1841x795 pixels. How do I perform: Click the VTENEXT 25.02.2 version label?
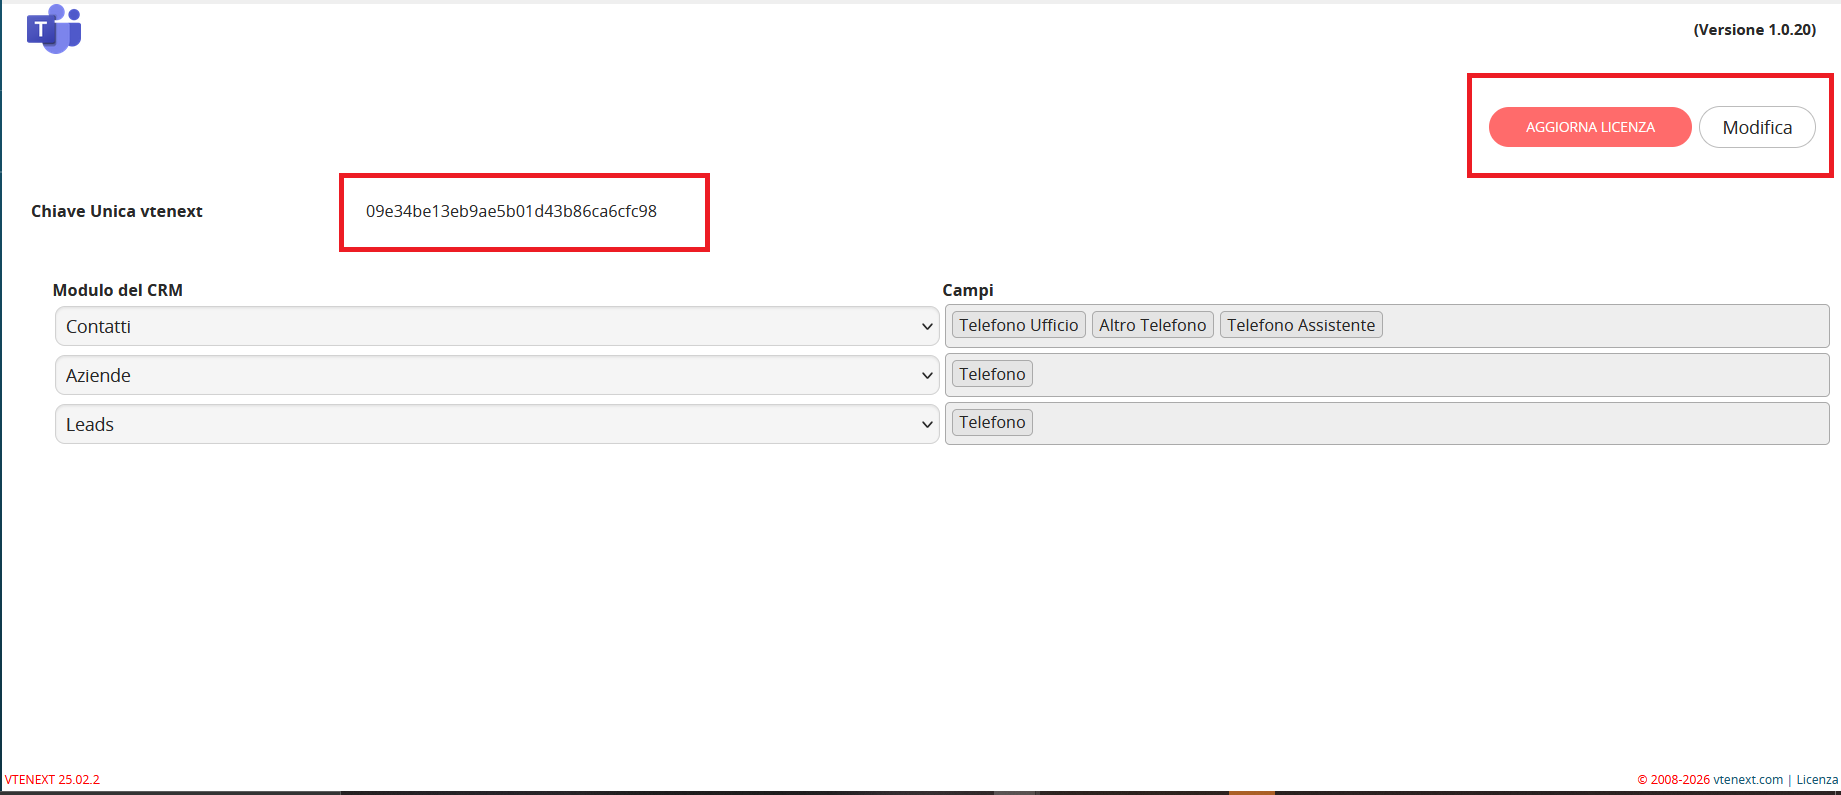point(52,780)
